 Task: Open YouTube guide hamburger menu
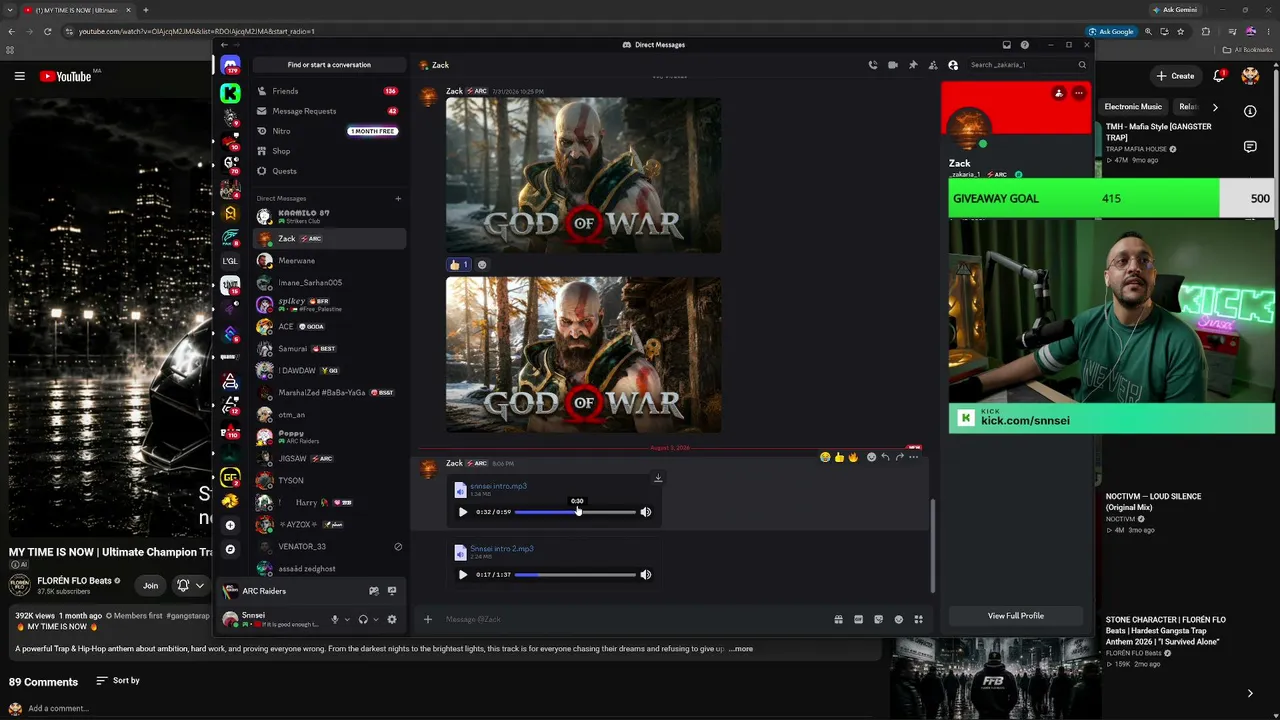tap(19, 76)
